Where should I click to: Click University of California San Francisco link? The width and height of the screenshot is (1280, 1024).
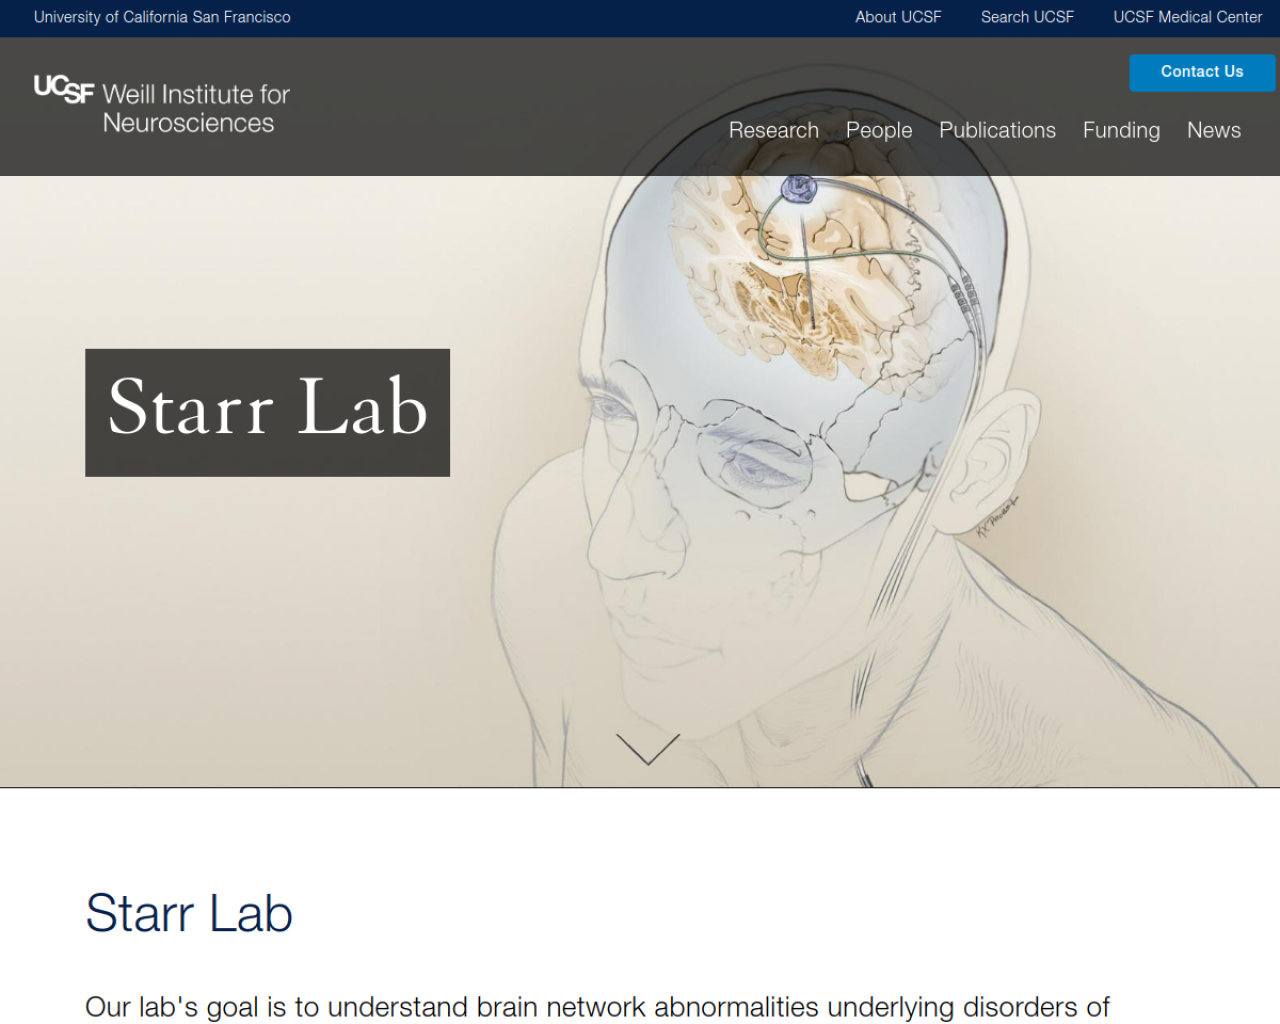point(162,17)
